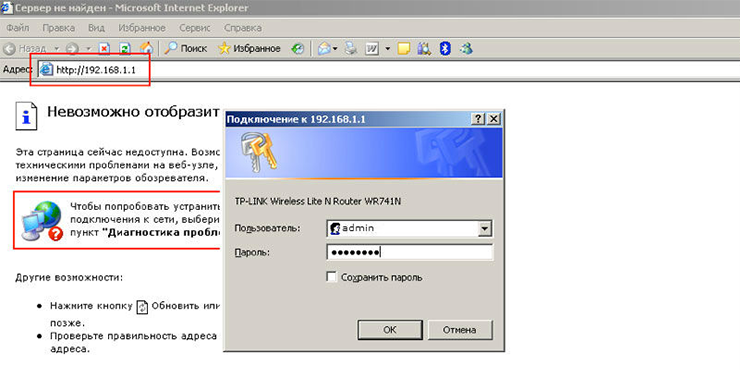This screenshot has width=740, height=370.
Task: Click into the Пароль password field
Action: click(410, 252)
